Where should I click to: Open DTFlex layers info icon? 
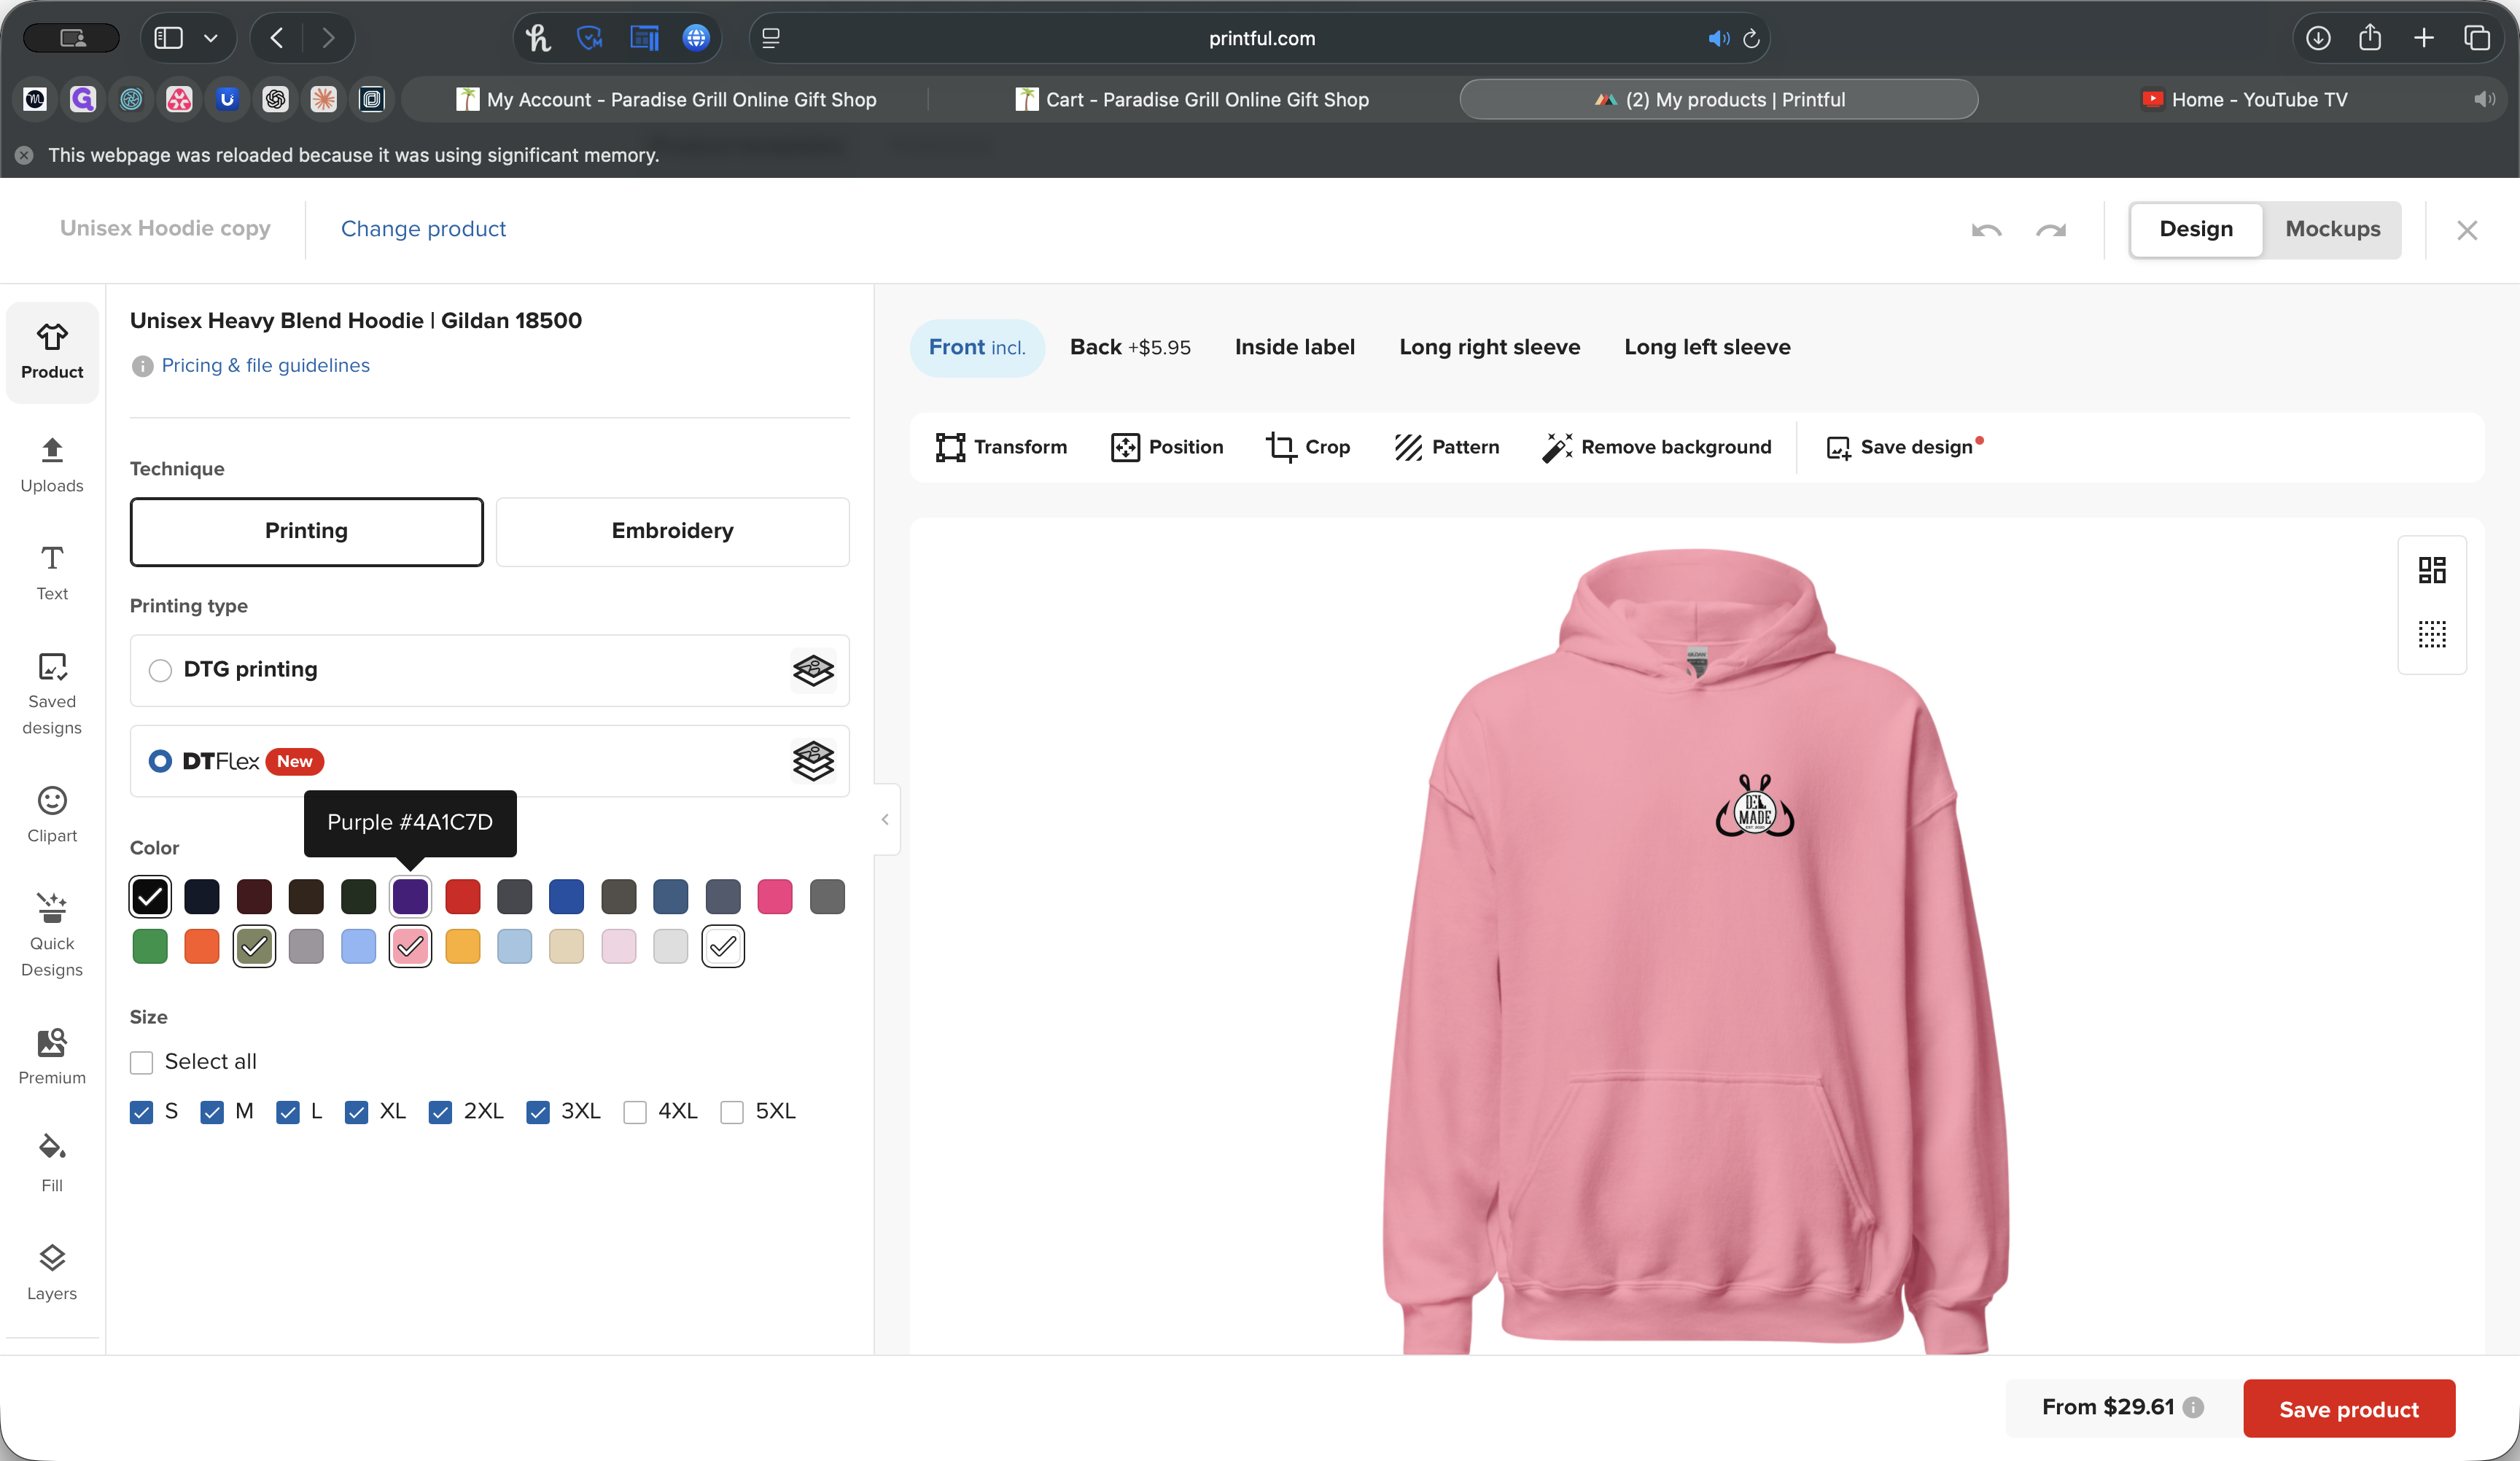tap(813, 761)
